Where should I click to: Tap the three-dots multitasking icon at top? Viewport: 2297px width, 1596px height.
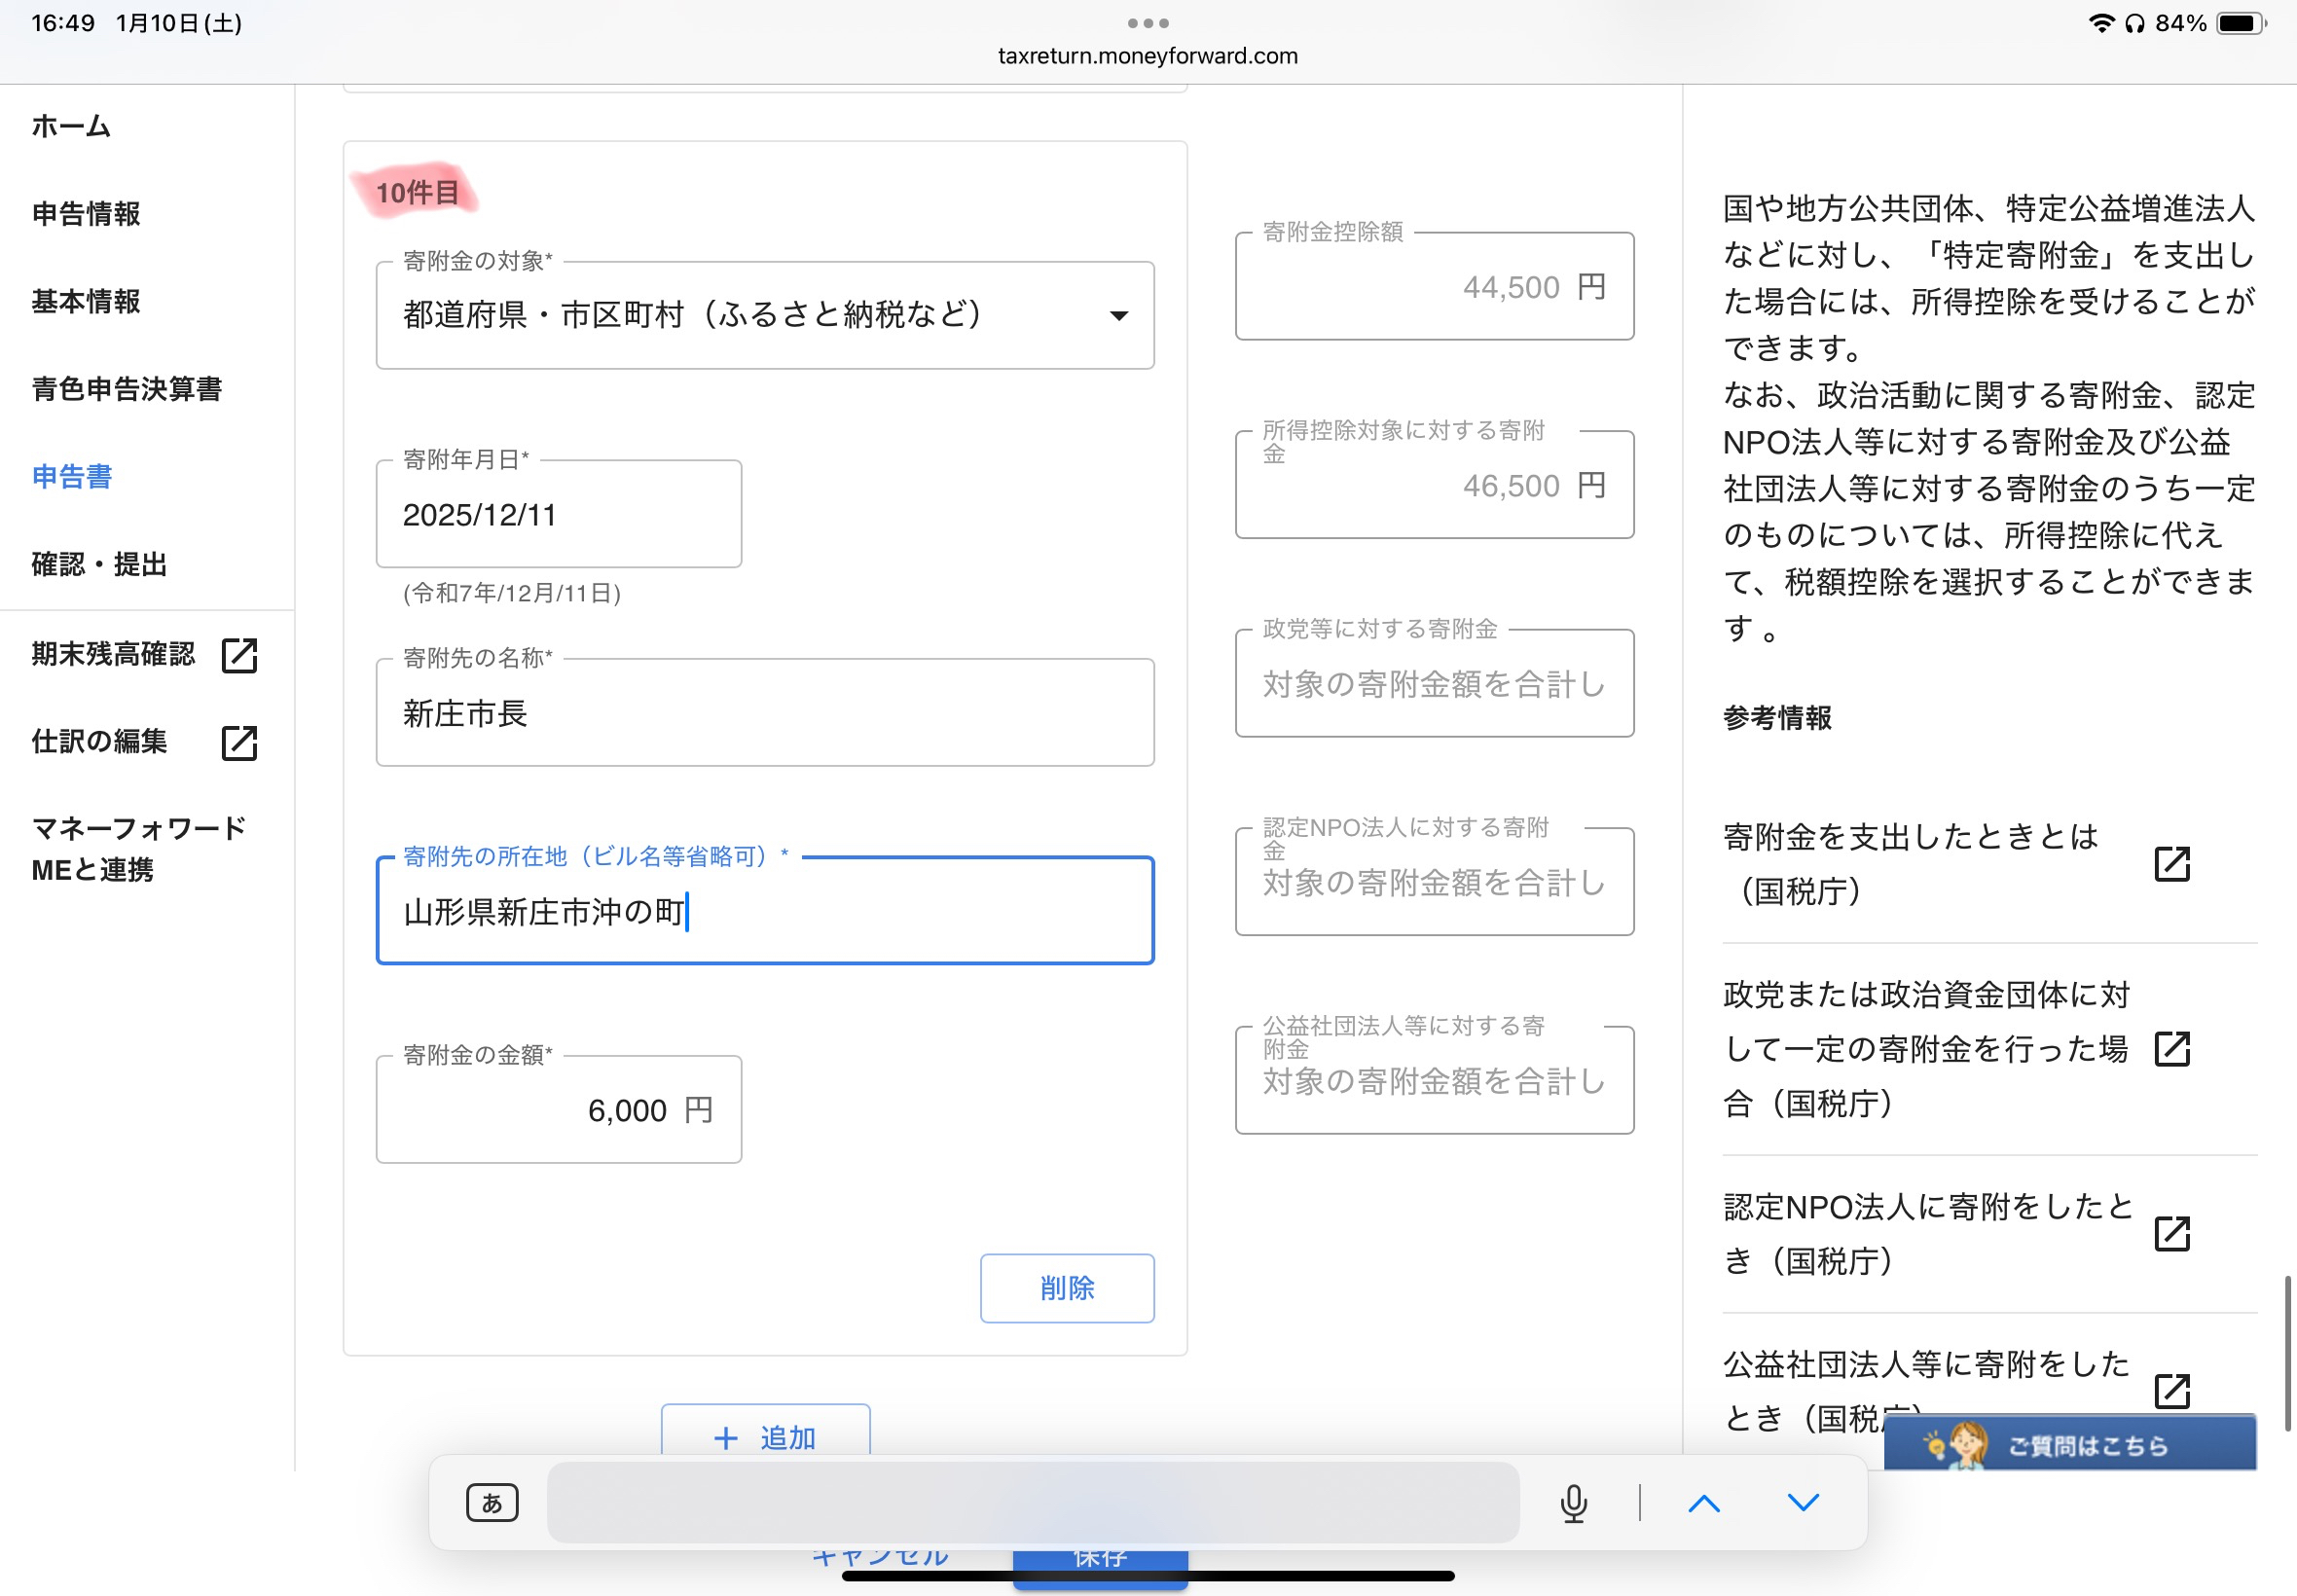click(1148, 23)
